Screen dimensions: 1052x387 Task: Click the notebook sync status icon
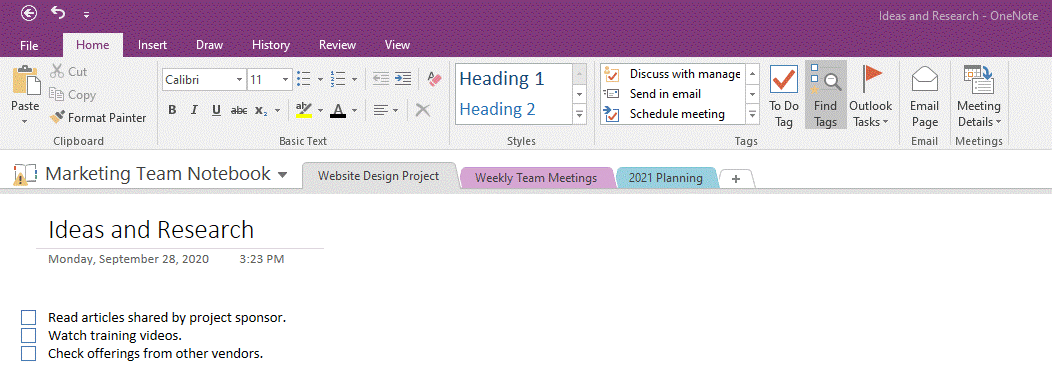click(x=25, y=174)
